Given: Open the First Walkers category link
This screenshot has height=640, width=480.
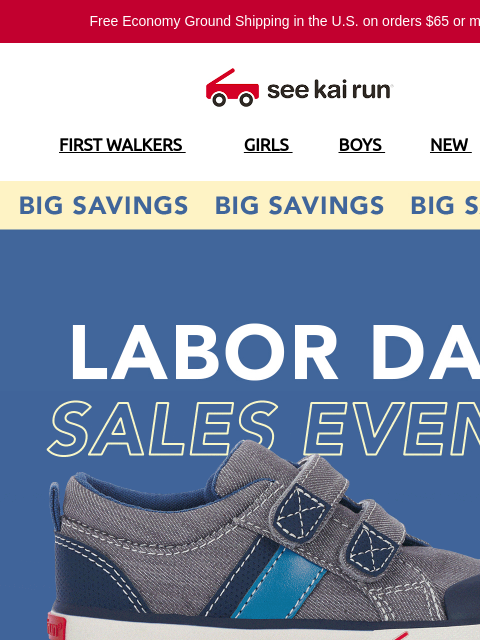Looking at the screenshot, I should click(x=122, y=145).
